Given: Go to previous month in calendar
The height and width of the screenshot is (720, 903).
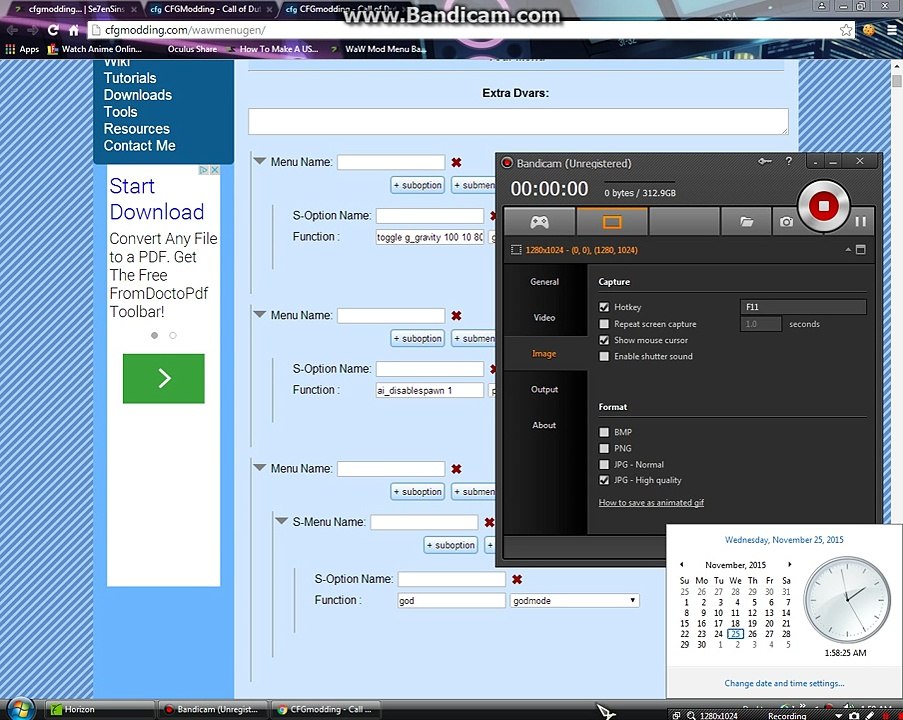Looking at the screenshot, I should click(682, 564).
